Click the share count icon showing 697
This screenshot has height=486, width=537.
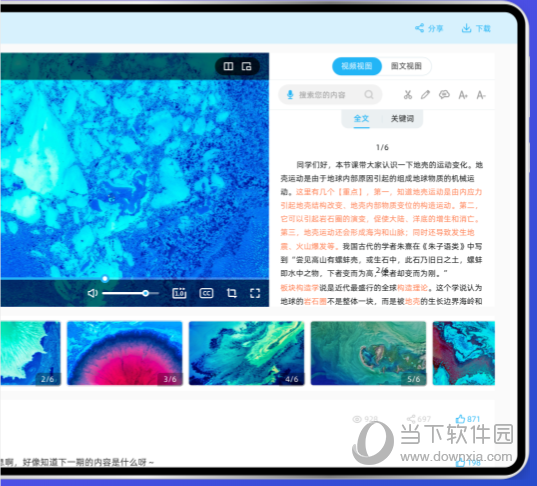pyautogui.click(x=411, y=419)
